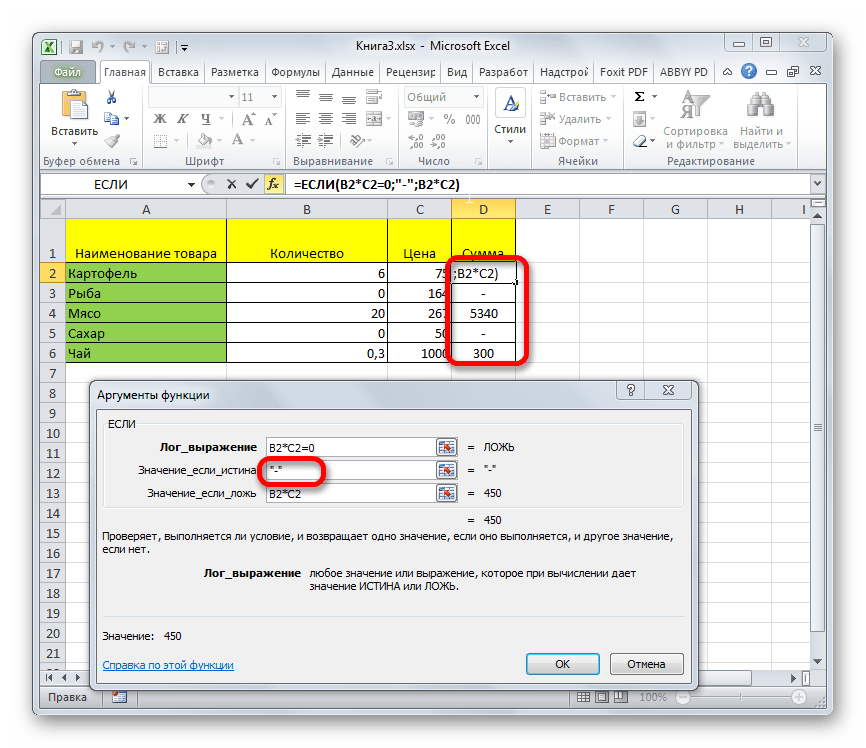Expand the formula bar
The height and width of the screenshot is (748, 866).
tap(817, 185)
